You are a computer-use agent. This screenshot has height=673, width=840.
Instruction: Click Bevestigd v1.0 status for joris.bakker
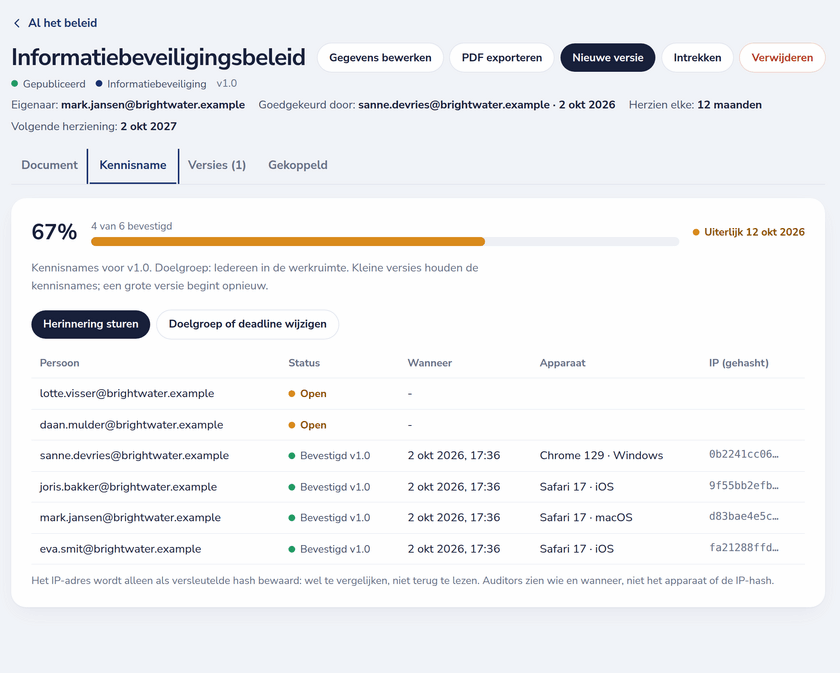[329, 487]
